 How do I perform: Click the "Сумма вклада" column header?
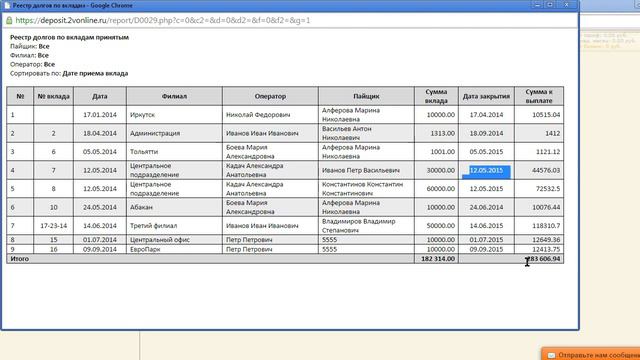coord(436,96)
